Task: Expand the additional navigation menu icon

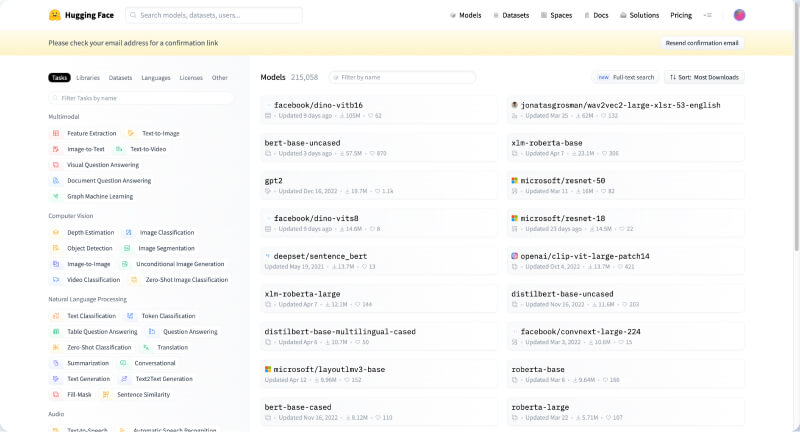Action: coord(708,15)
